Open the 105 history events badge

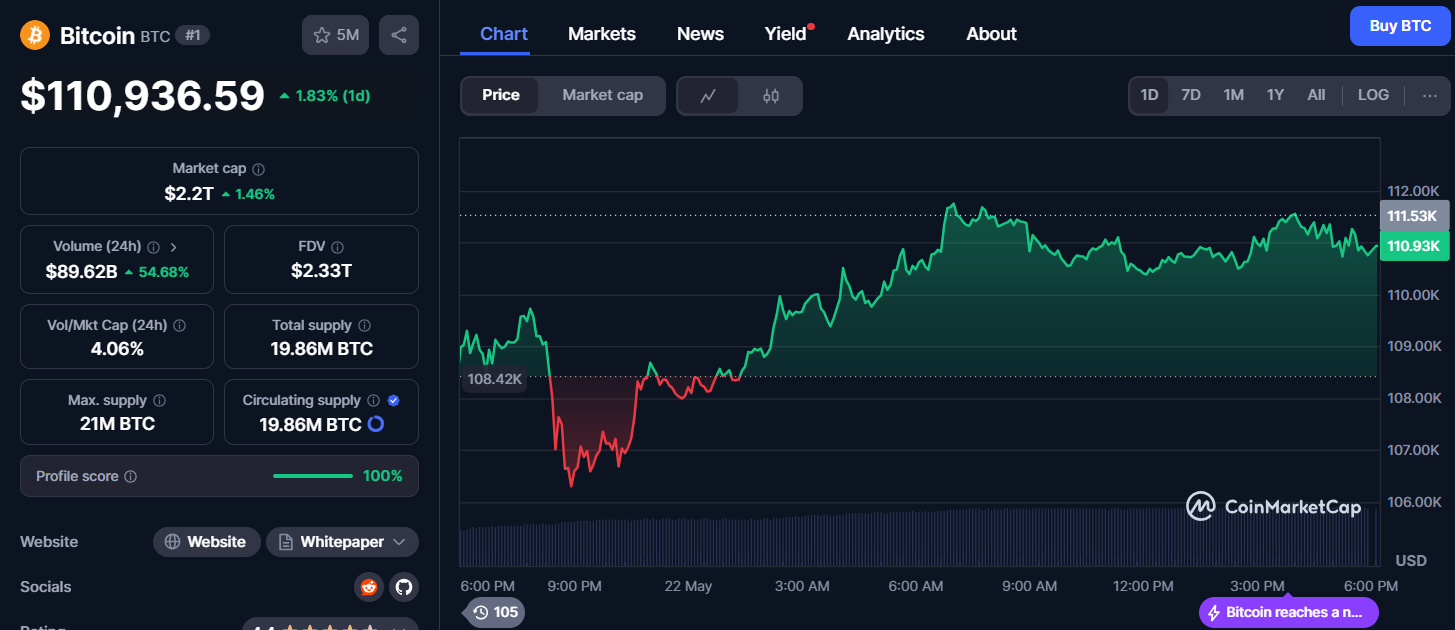coord(495,612)
